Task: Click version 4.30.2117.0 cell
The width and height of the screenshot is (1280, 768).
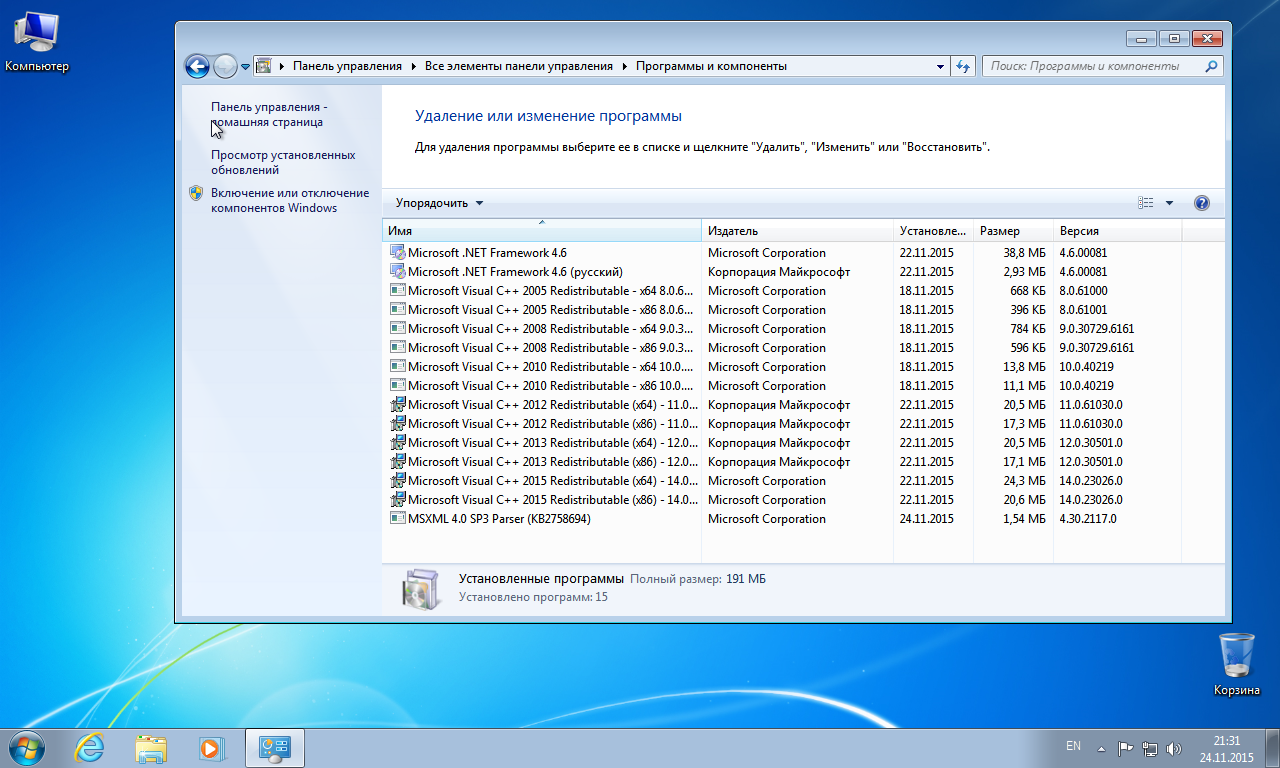Action: click(1088, 519)
